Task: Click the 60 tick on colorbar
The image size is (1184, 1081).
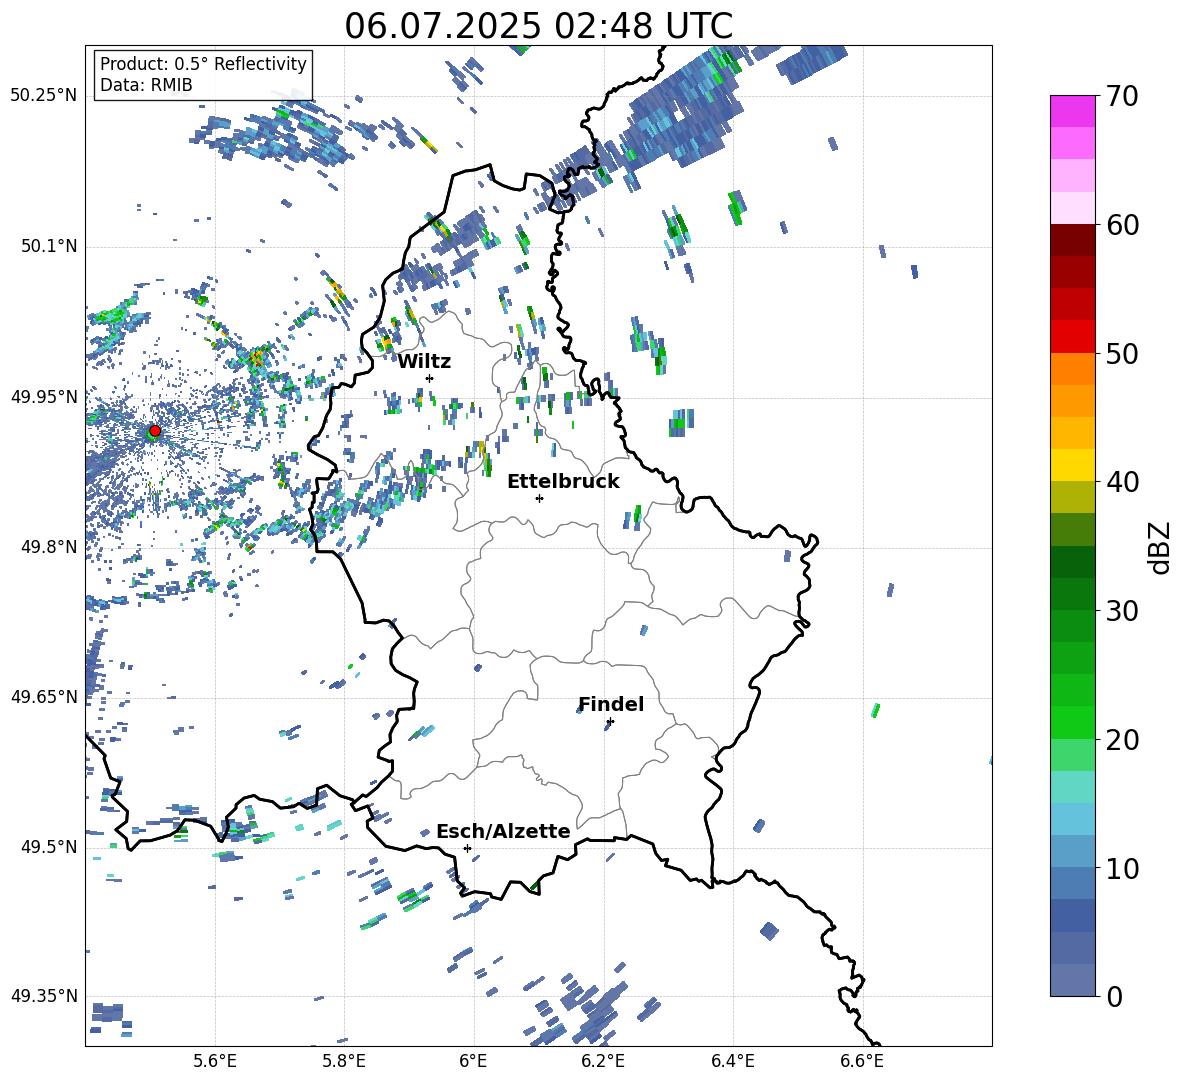Action: [1122, 225]
